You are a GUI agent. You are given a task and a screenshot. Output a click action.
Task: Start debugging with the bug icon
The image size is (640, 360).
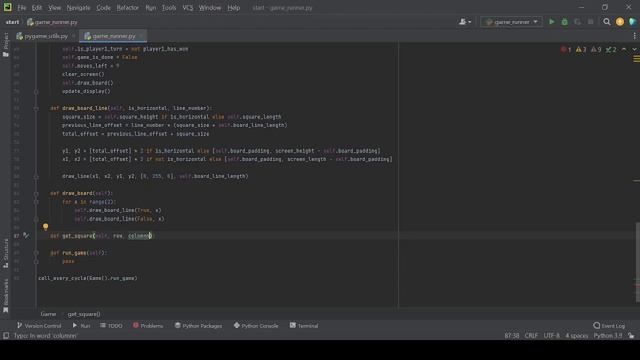564,22
